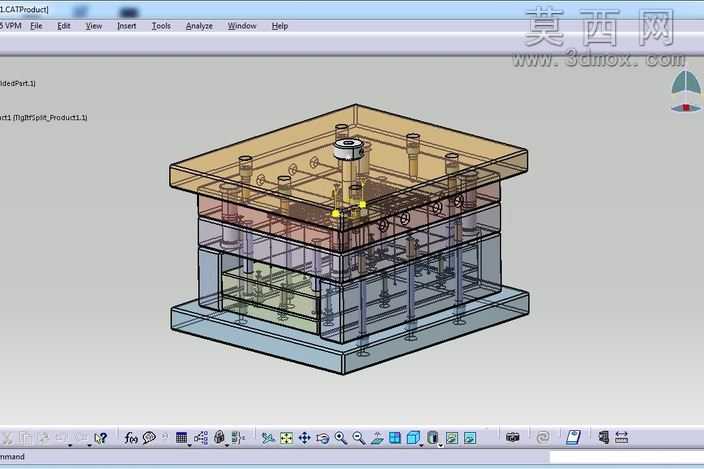704x469 pixels.
Task: Open the Design Table tool
Action: click(x=181, y=438)
